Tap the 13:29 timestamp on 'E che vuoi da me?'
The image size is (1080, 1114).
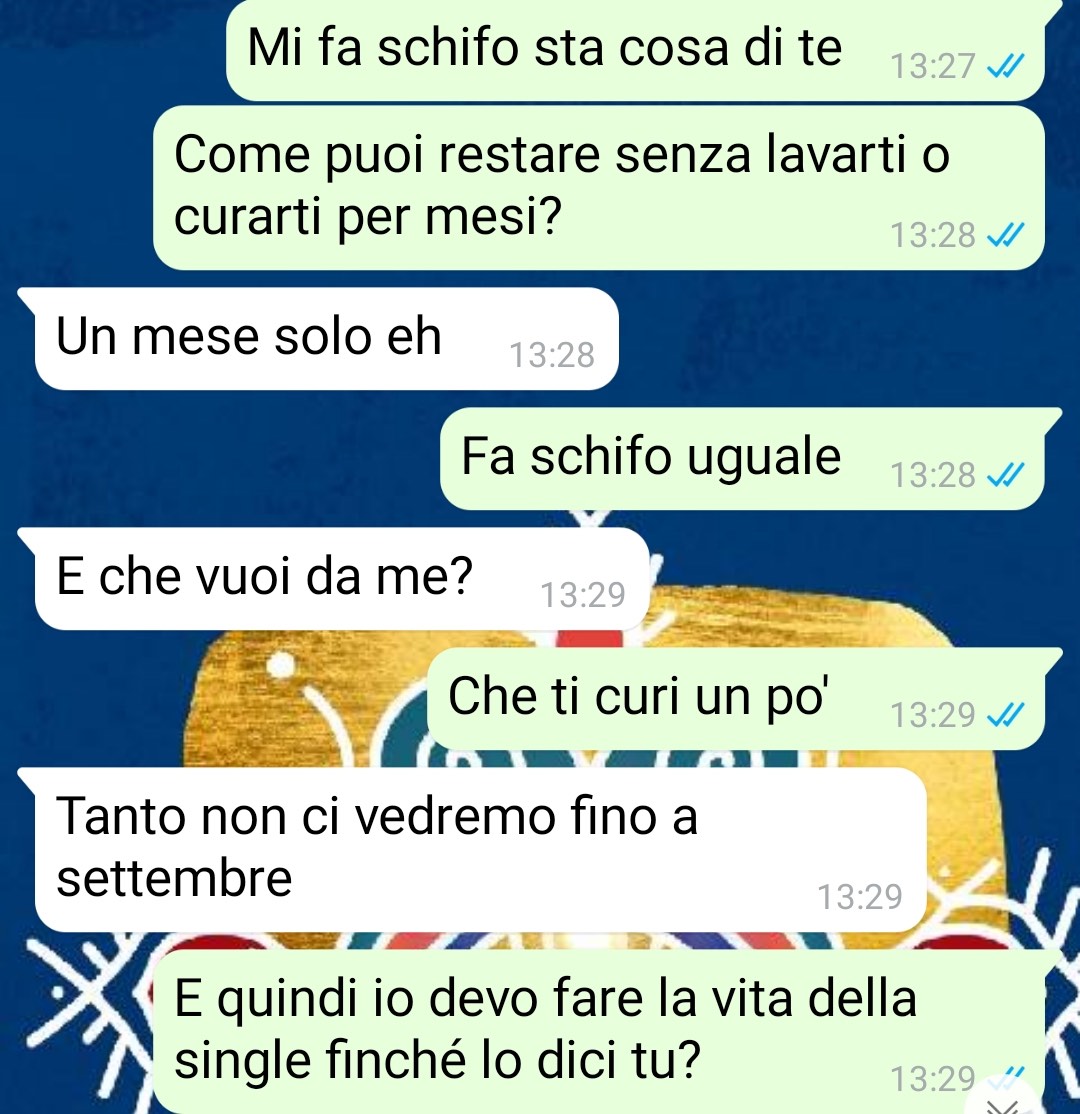tap(583, 595)
